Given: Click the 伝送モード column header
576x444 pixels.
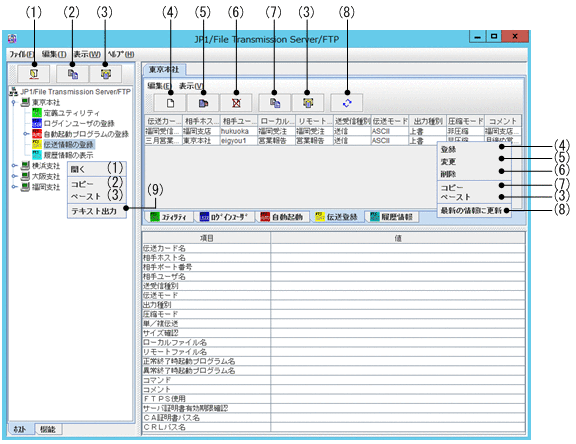Looking at the screenshot, I should point(390,121).
